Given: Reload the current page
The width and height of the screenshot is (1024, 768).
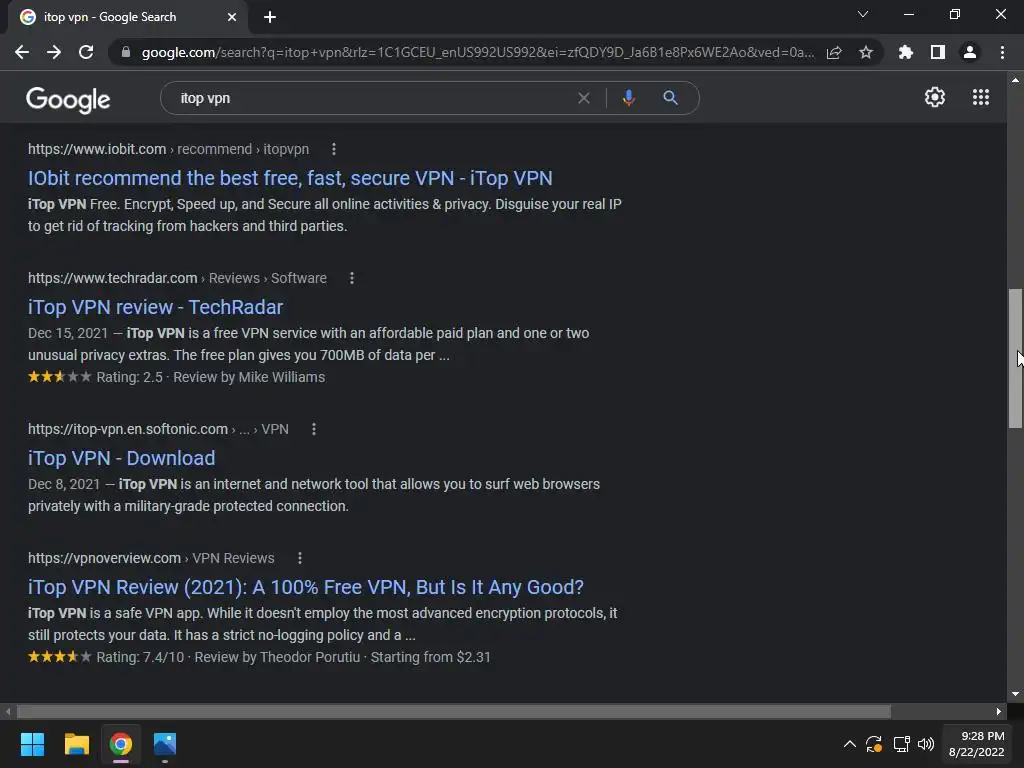Looking at the screenshot, I should (86, 52).
